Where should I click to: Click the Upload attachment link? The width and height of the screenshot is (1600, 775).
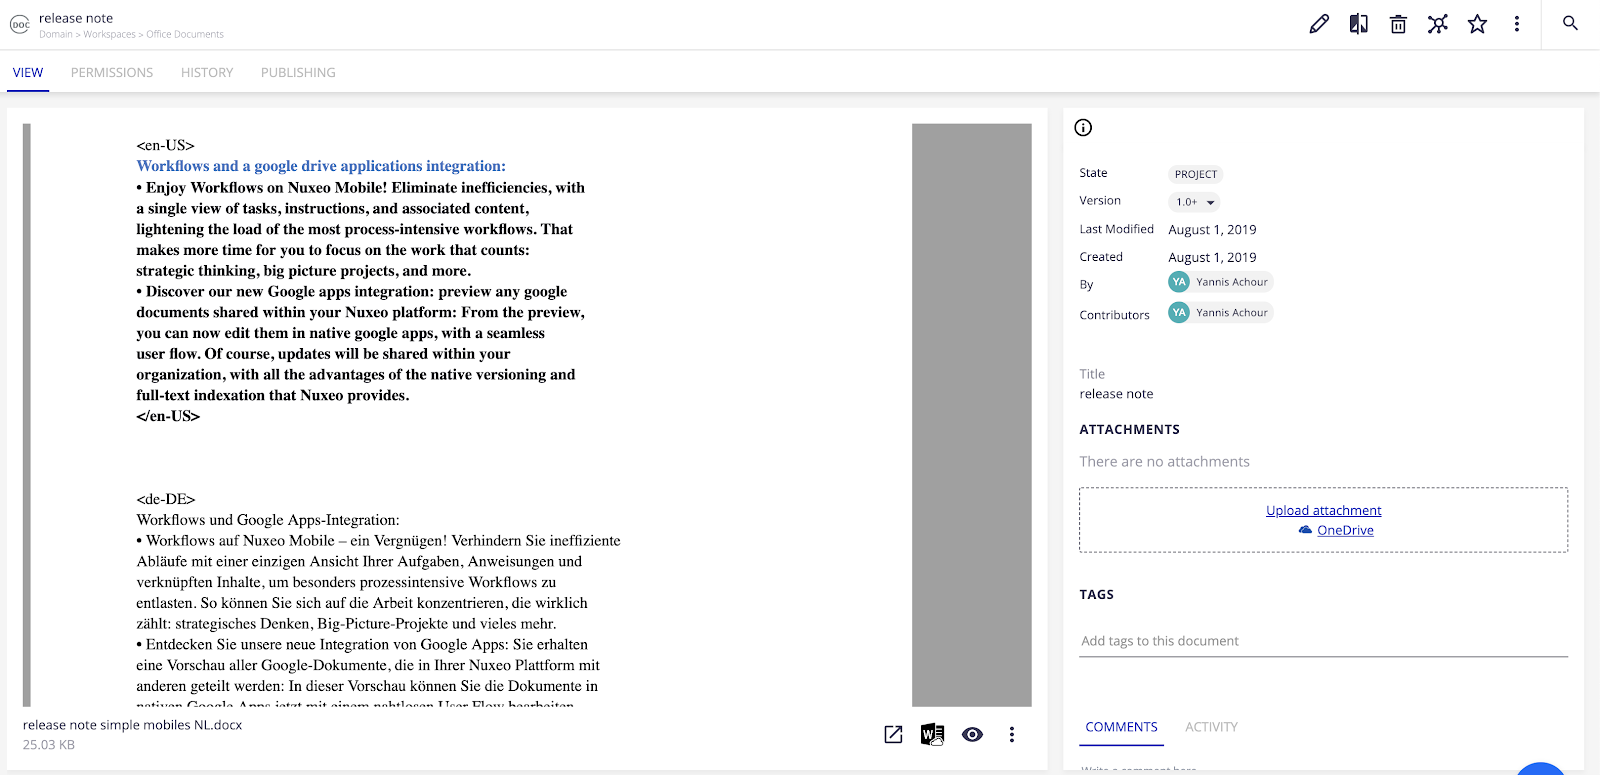pos(1324,510)
